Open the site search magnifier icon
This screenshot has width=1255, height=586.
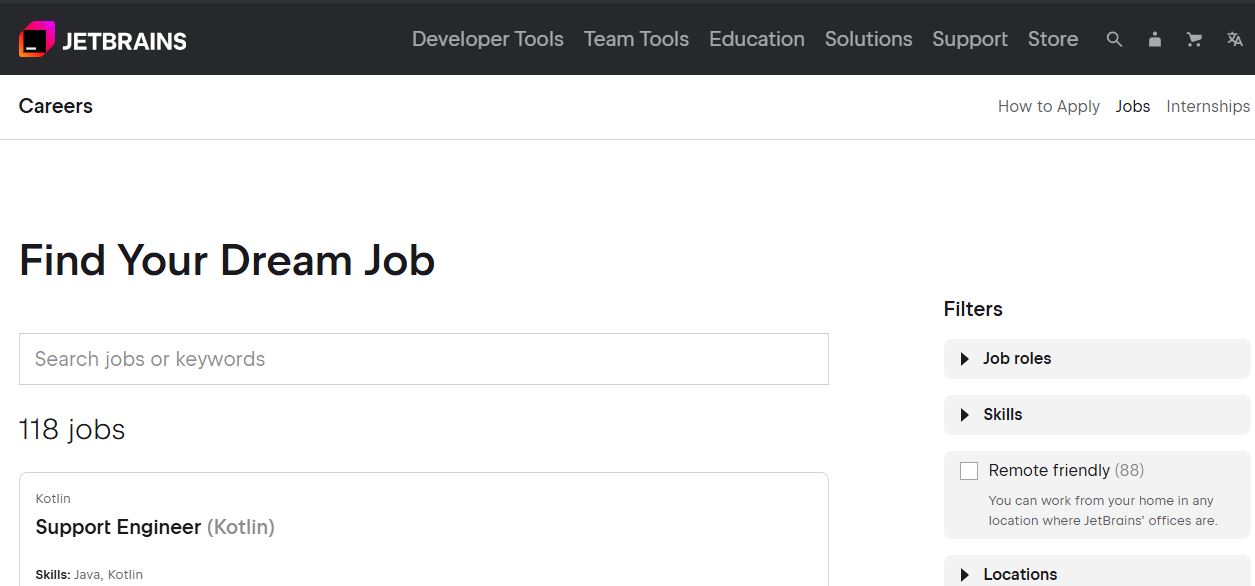(x=1114, y=39)
